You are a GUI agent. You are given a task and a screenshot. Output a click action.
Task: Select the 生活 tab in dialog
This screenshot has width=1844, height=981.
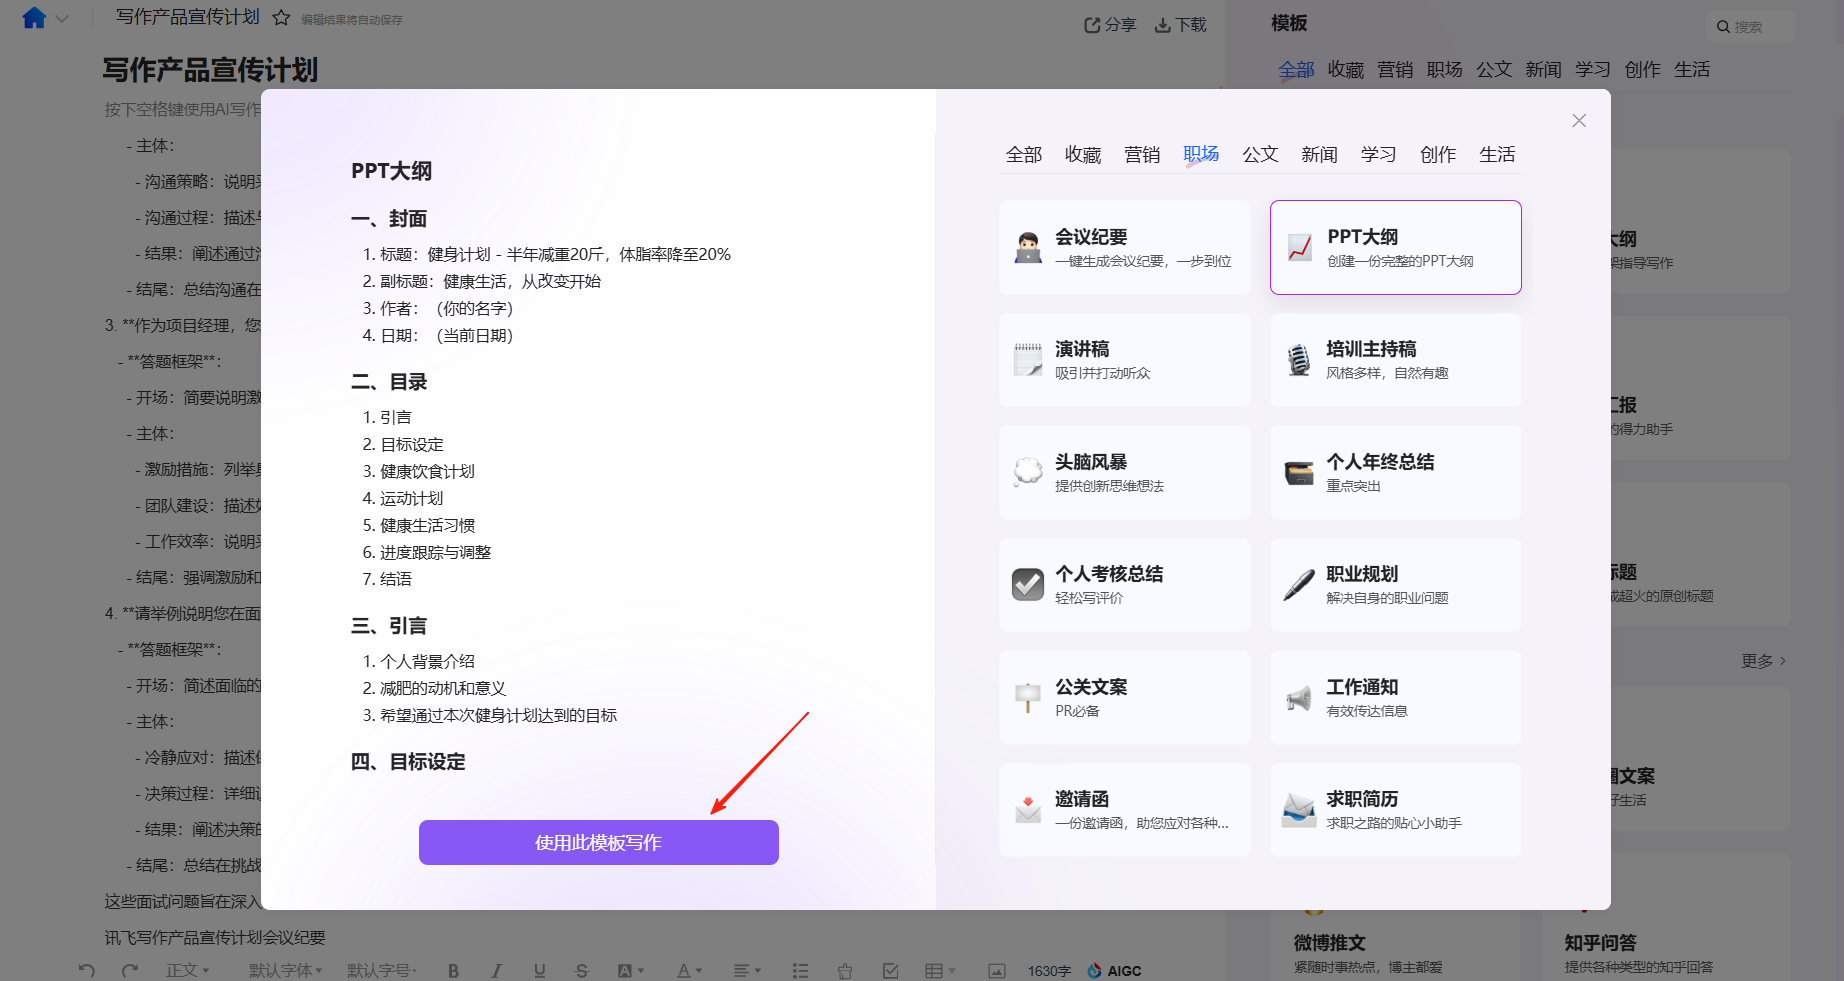1497,154
